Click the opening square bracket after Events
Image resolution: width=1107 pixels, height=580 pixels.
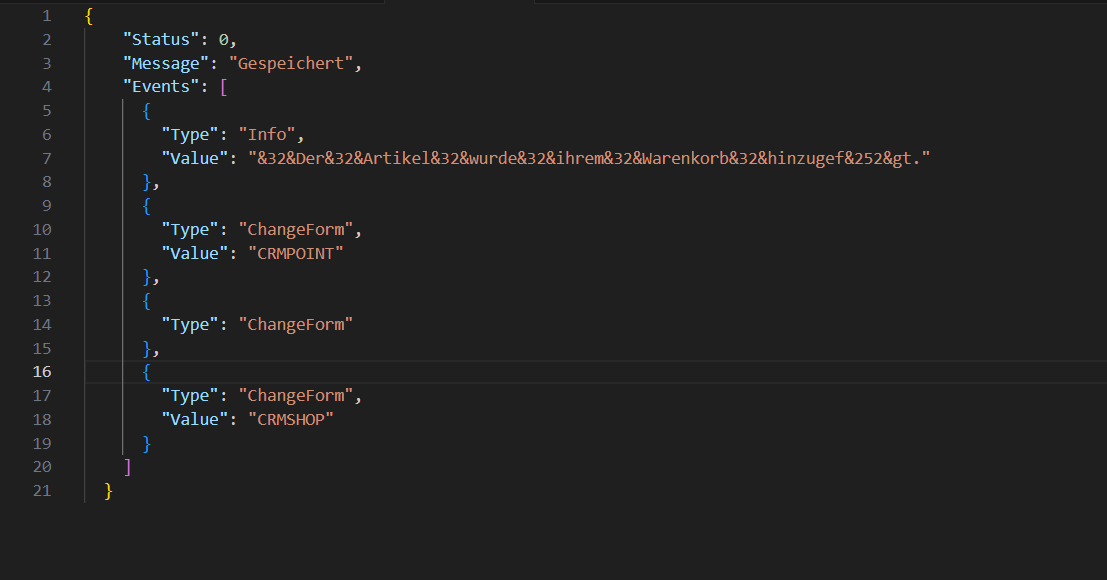point(224,87)
